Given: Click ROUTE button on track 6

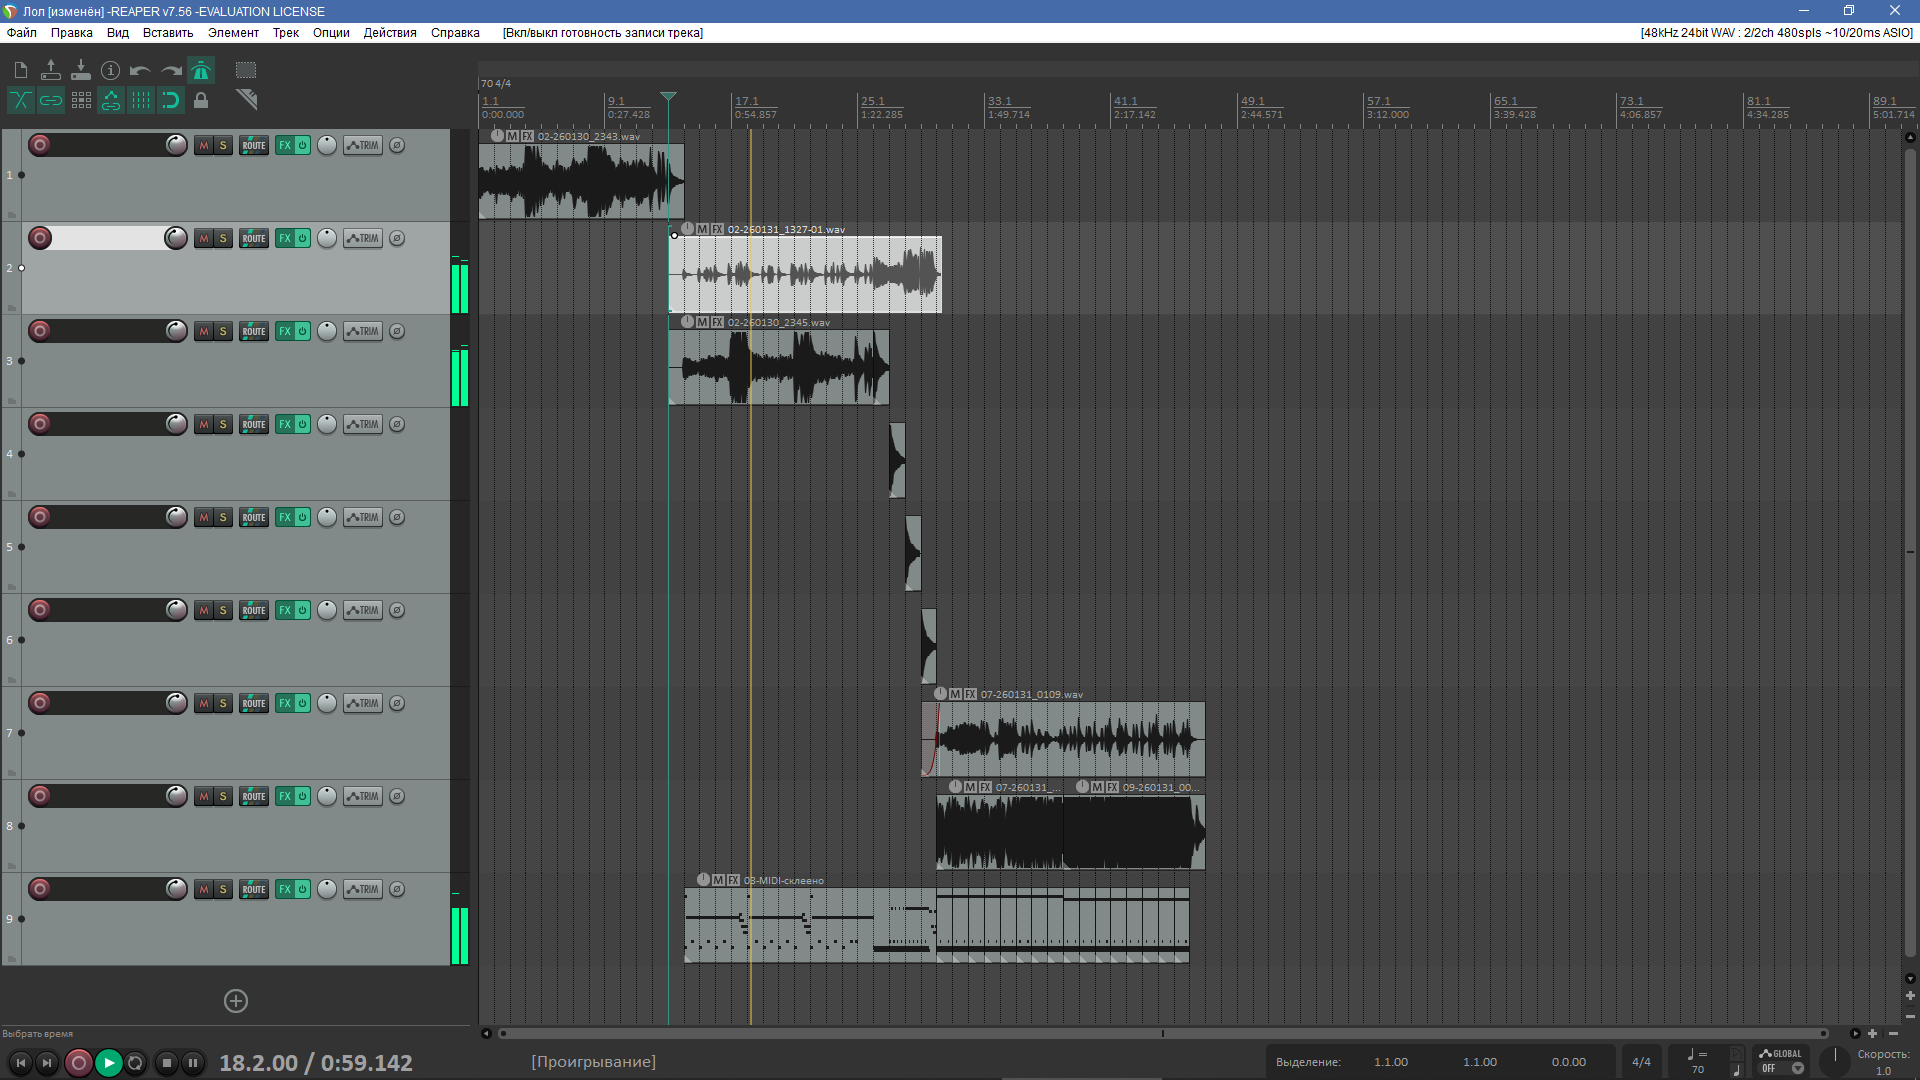Looking at the screenshot, I should tap(254, 610).
